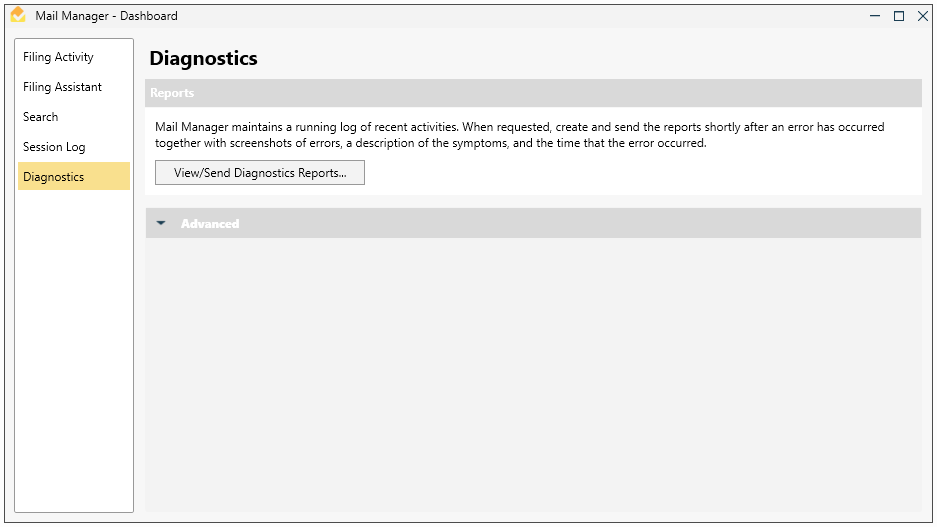The width and height of the screenshot is (937, 527).
Task: Minimize the Mail Manager Dashboard window
Action: pos(875,16)
